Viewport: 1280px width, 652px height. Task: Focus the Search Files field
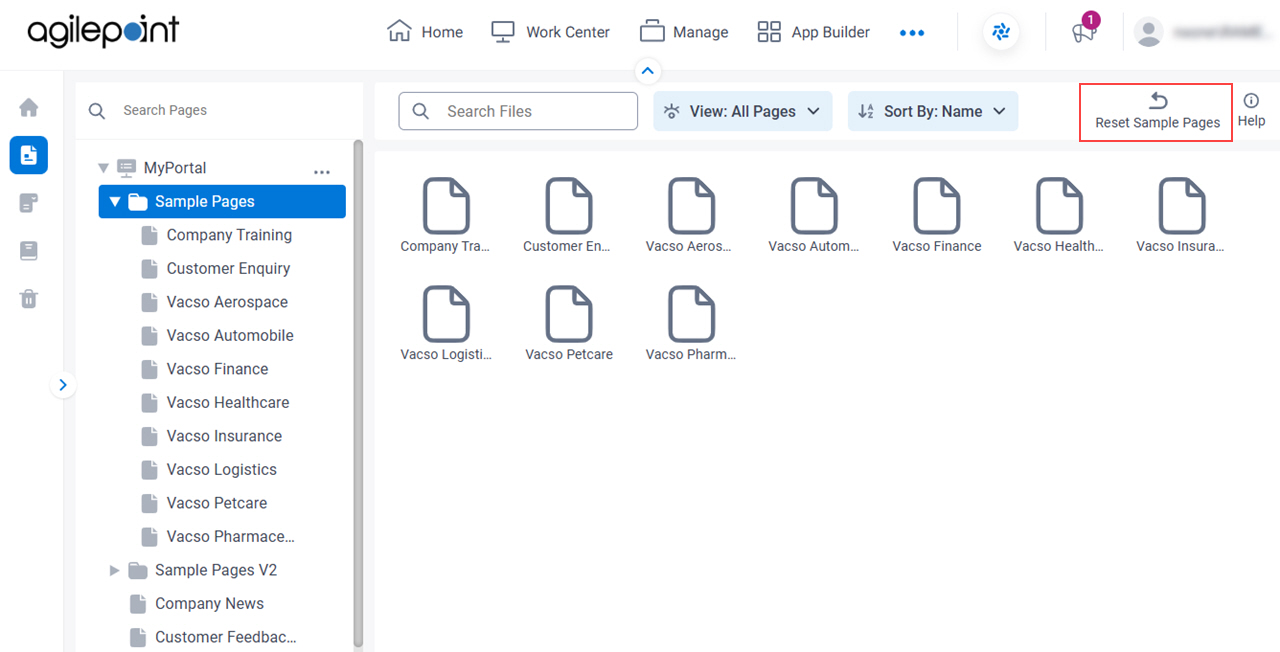[x=518, y=111]
